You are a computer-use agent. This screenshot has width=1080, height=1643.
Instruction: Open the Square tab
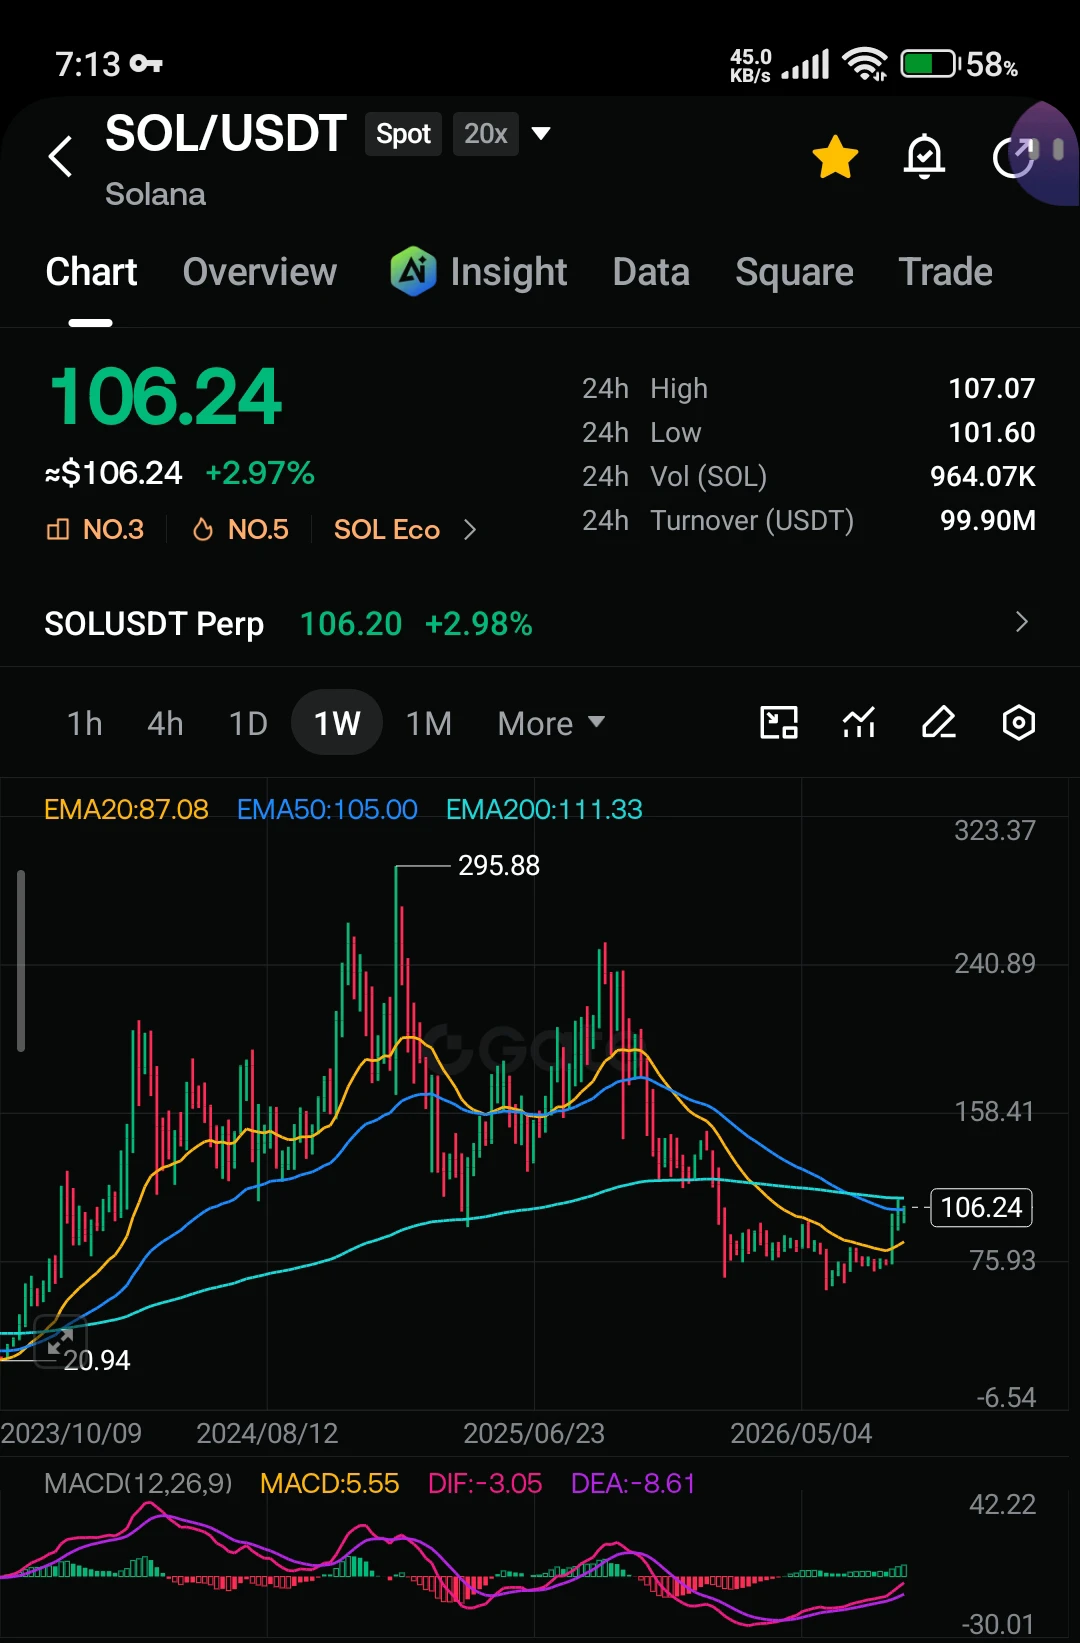pos(794,272)
